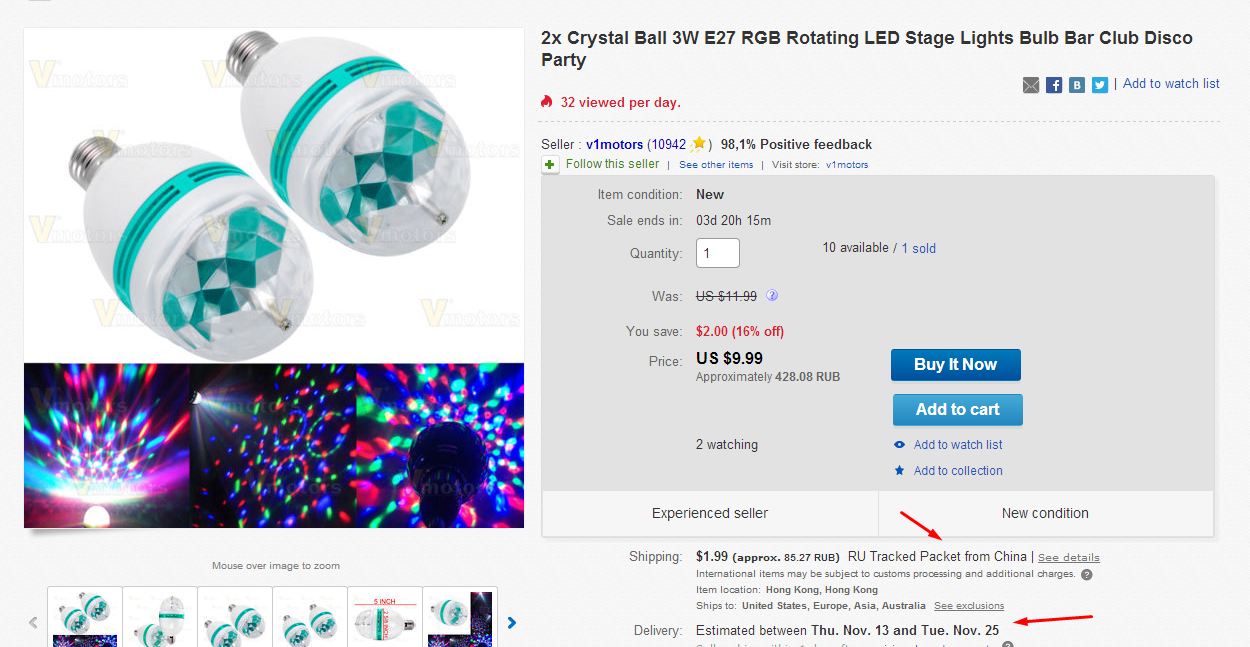This screenshot has width=1250, height=647.
Task: Click the seller feedback star badge
Action: pos(698,144)
